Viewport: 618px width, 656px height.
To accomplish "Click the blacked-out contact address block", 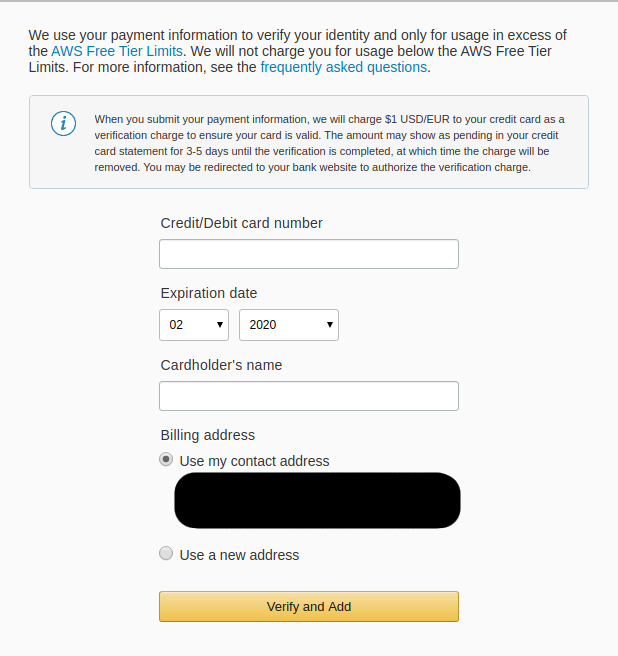I will [x=317, y=500].
